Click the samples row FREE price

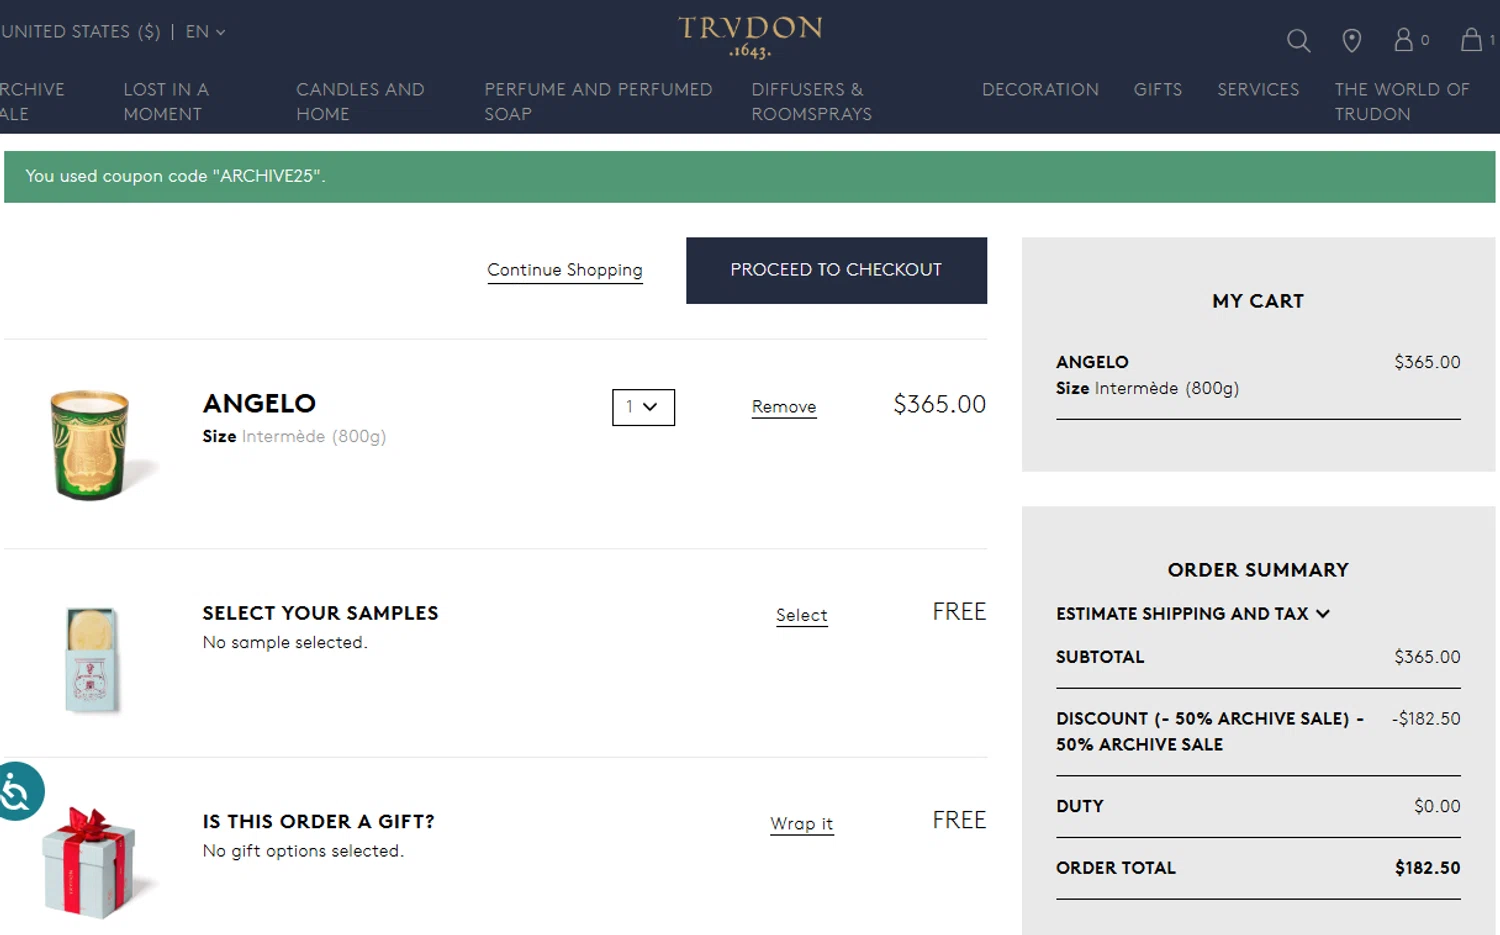pos(959,612)
